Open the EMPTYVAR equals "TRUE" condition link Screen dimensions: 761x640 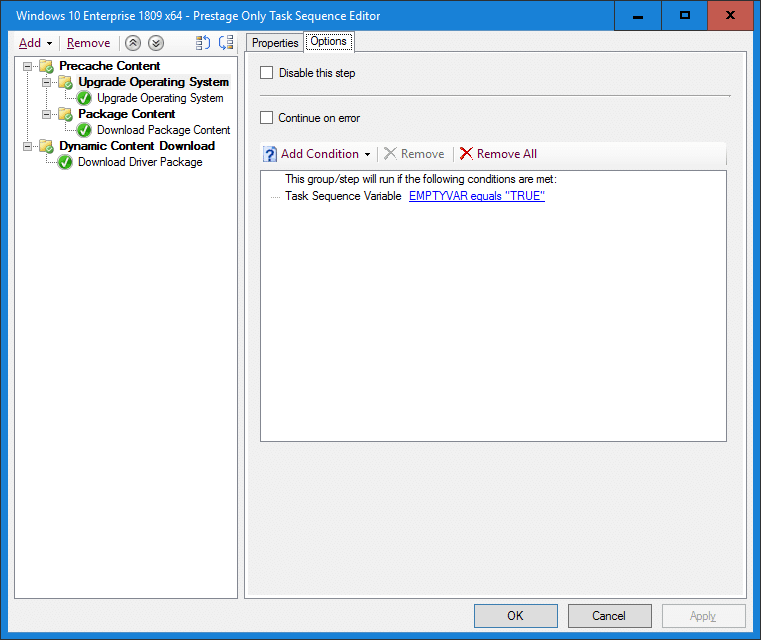[477, 196]
